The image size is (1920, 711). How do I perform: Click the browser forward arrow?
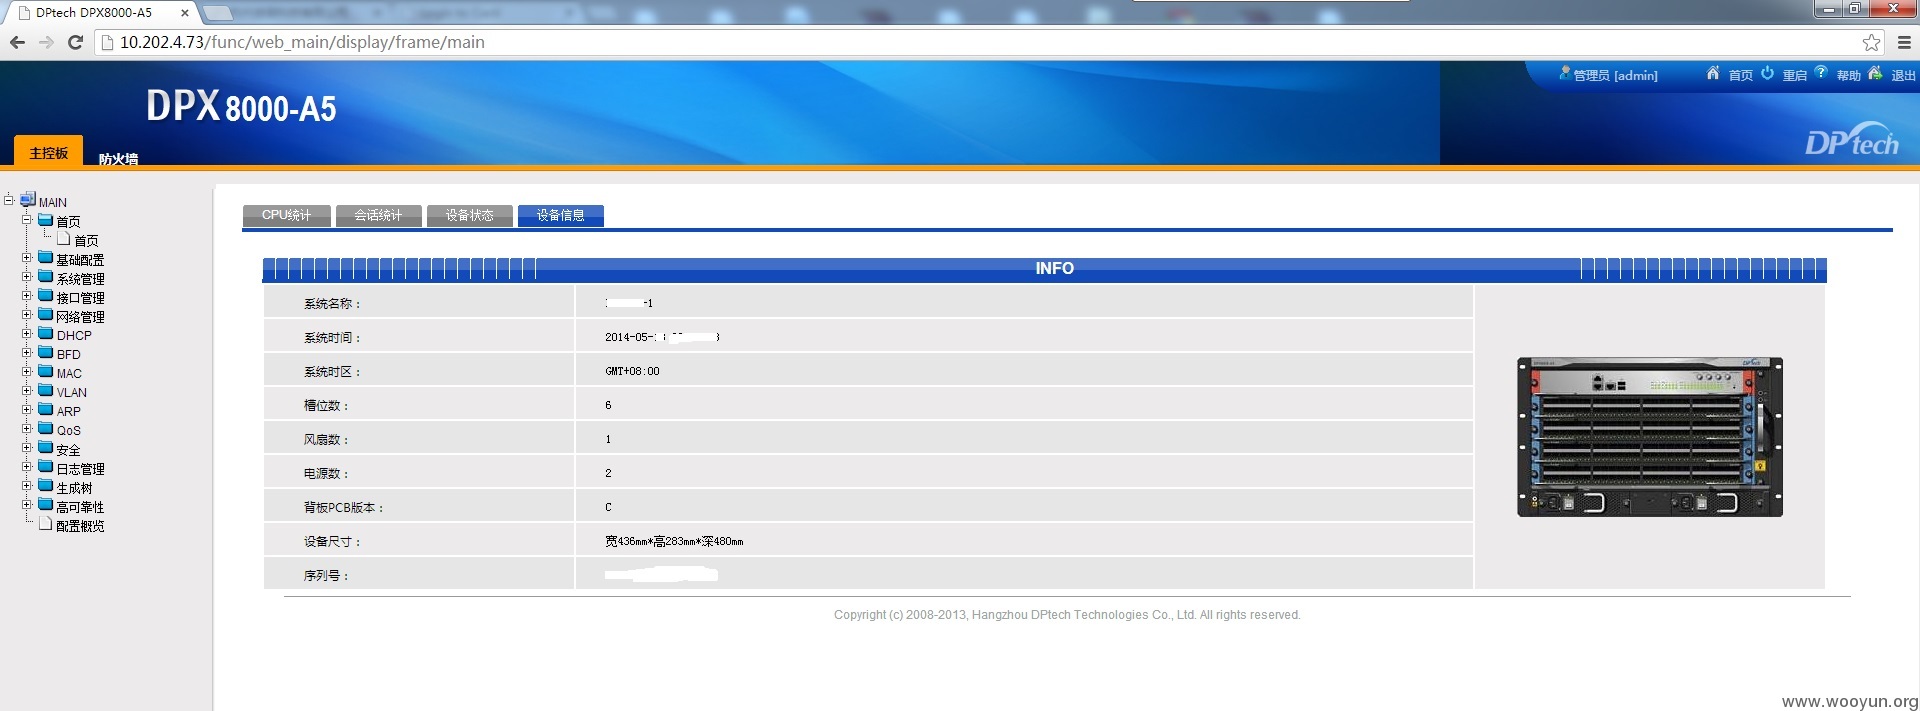tap(46, 42)
